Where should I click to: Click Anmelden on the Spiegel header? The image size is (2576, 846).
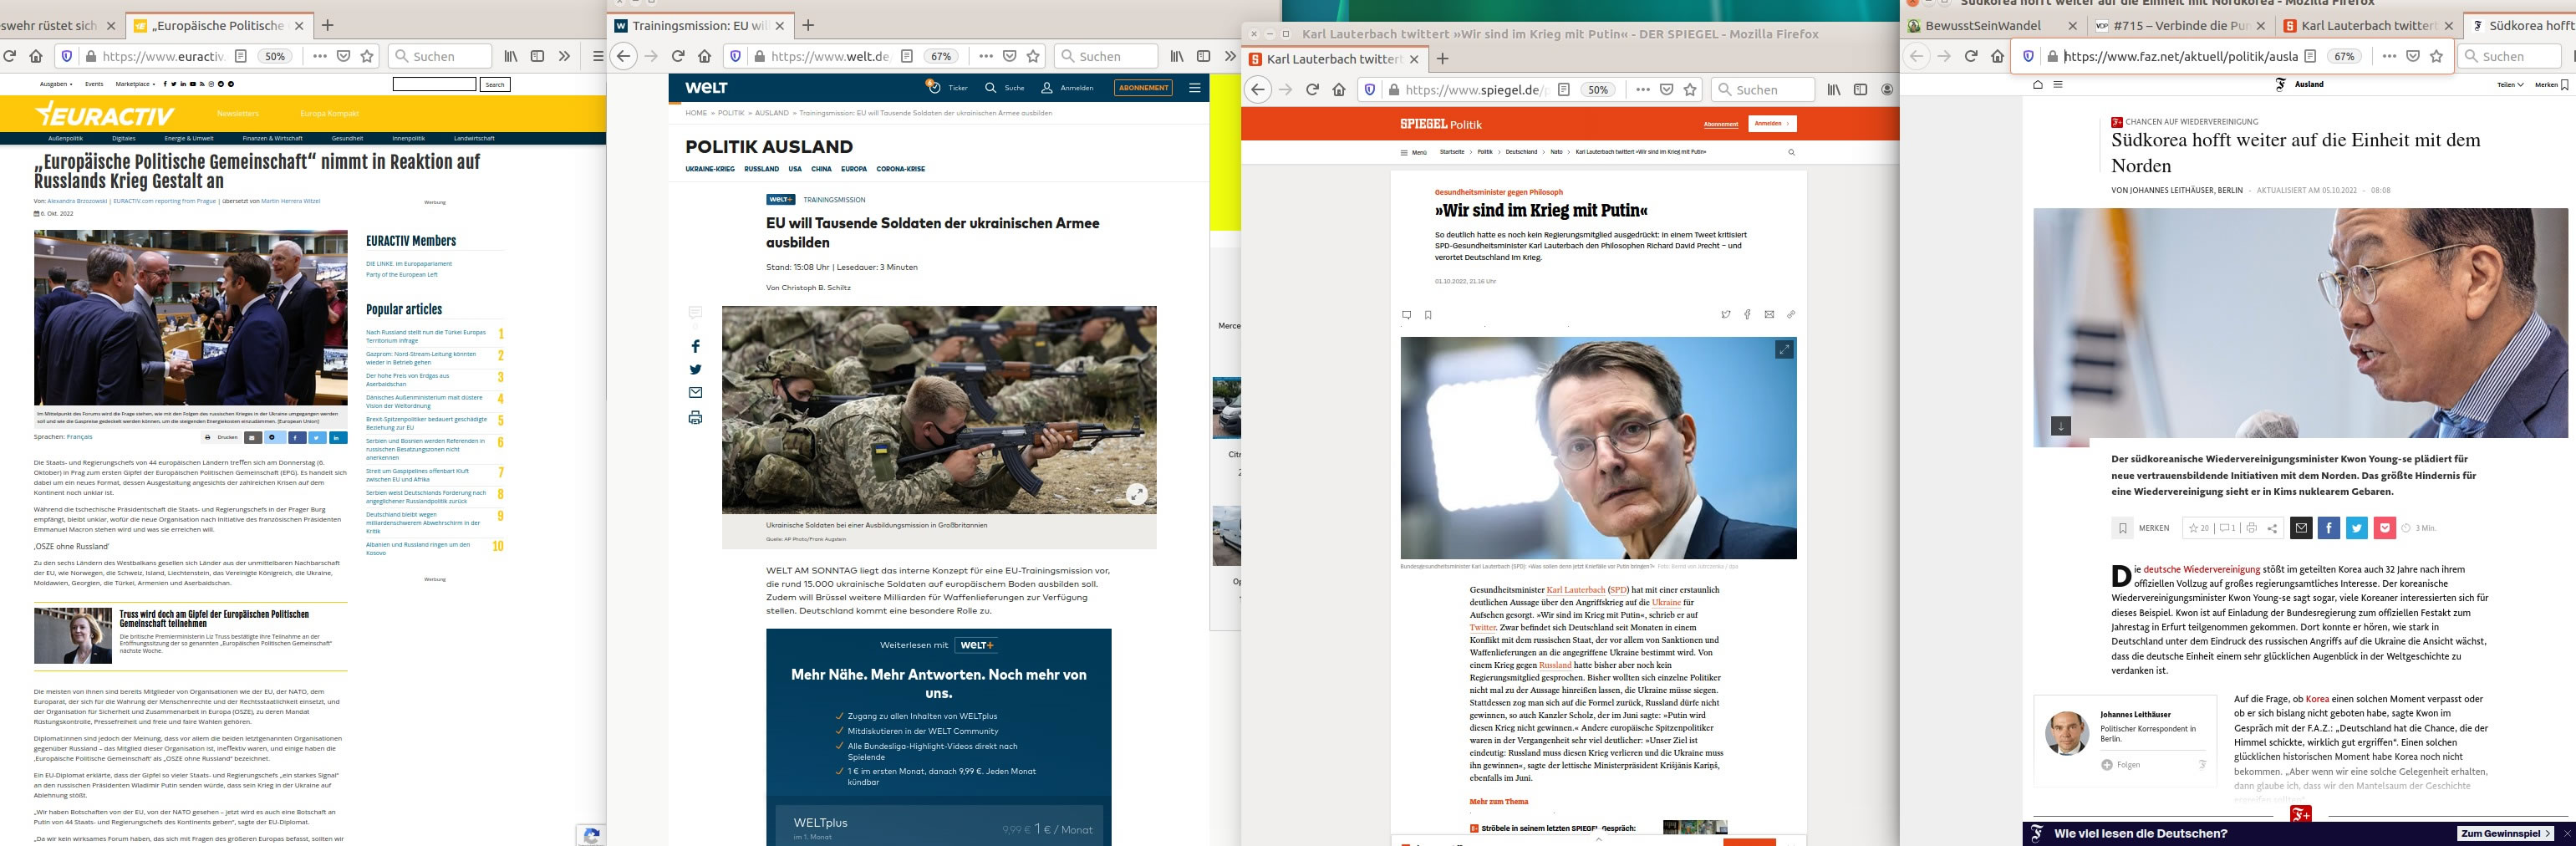(1772, 124)
